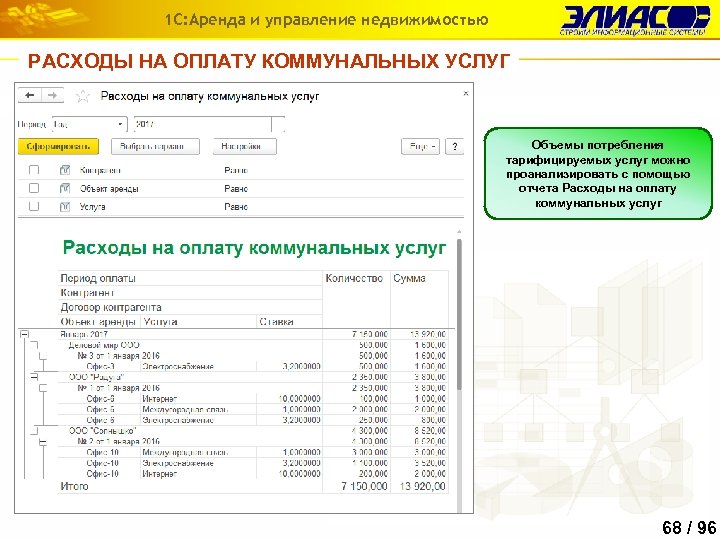The height and width of the screenshot is (540, 720).
Task: Open the Настройки button
Action: [245, 146]
